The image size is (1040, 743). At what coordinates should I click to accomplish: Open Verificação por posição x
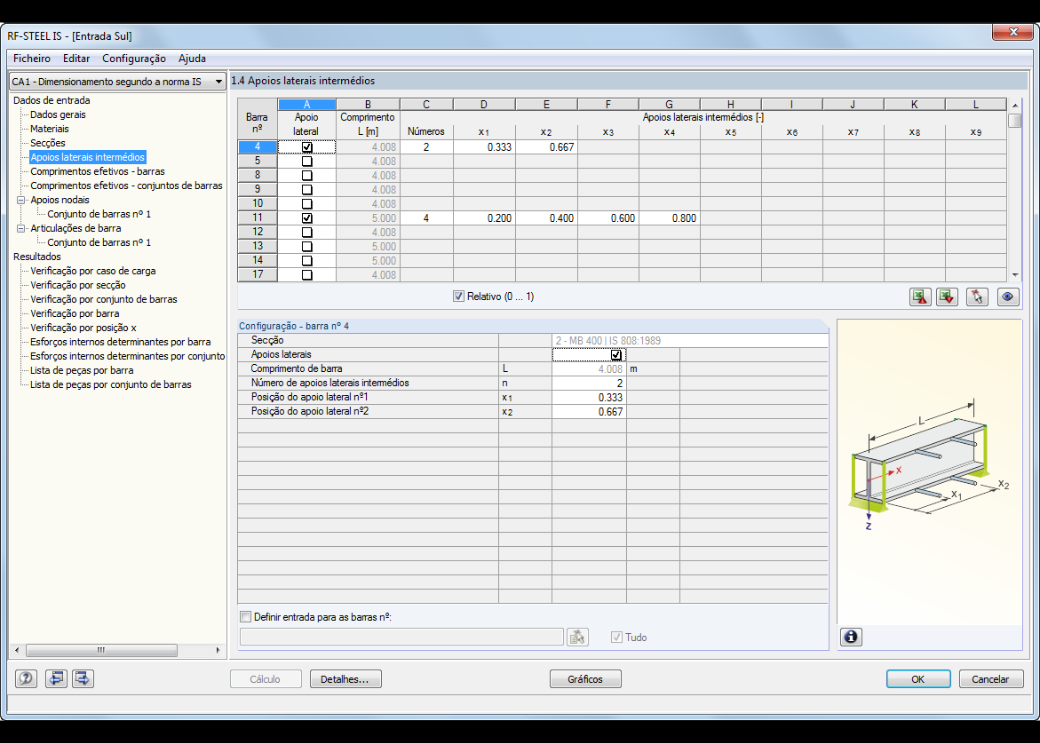click(x=83, y=328)
